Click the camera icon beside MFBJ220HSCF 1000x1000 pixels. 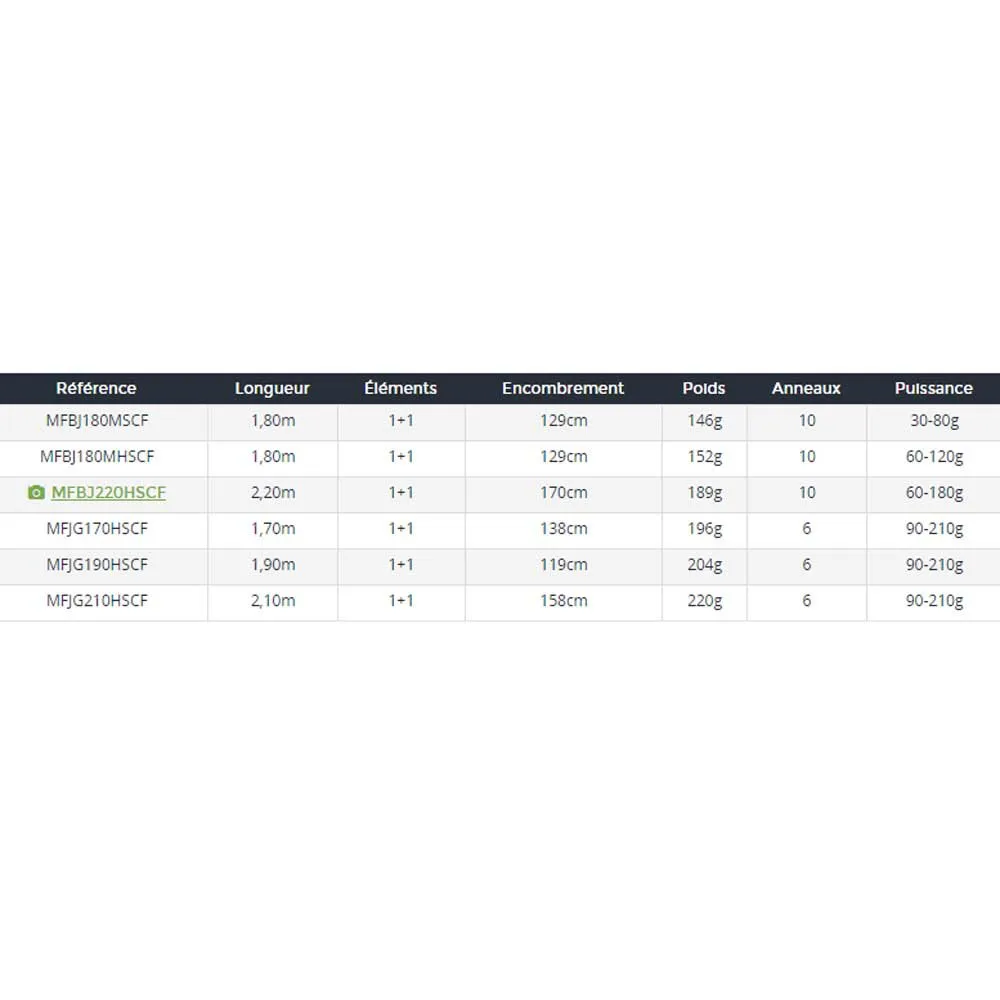pos(36,493)
